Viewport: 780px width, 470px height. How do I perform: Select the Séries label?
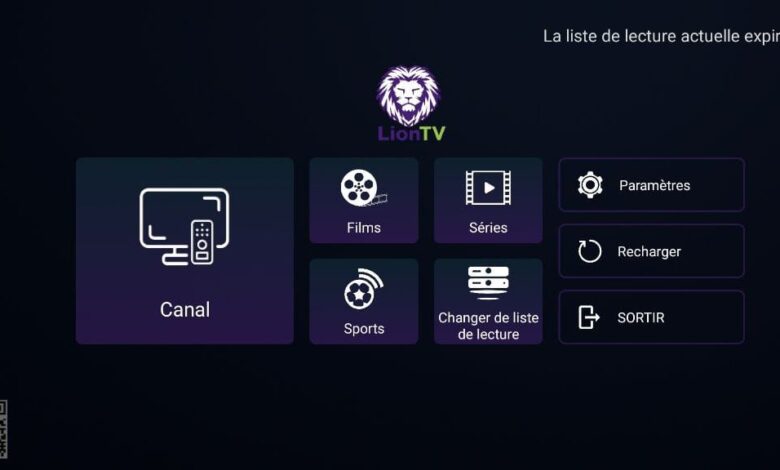[x=488, y=228]
